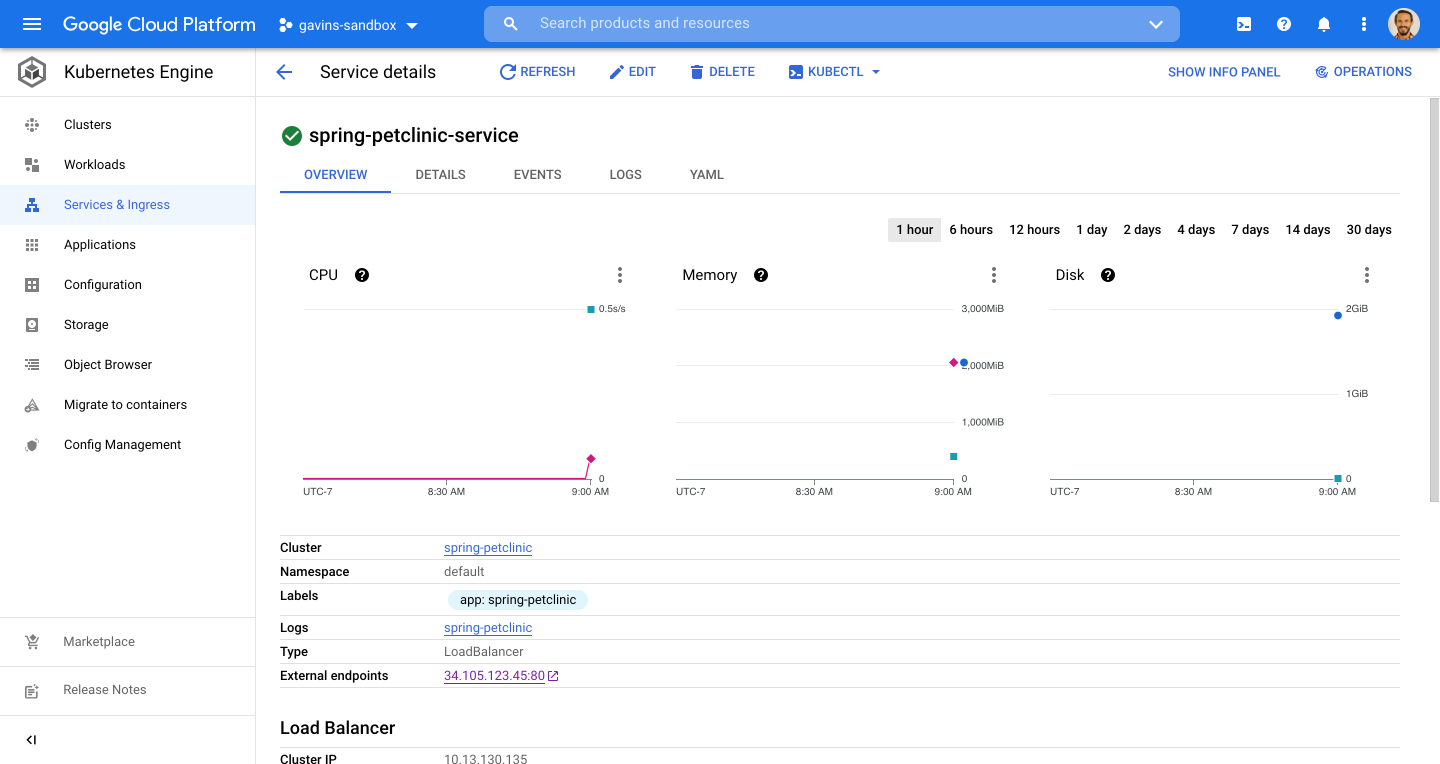
Task: Open the user account avatar
Action: (1403, 24)
